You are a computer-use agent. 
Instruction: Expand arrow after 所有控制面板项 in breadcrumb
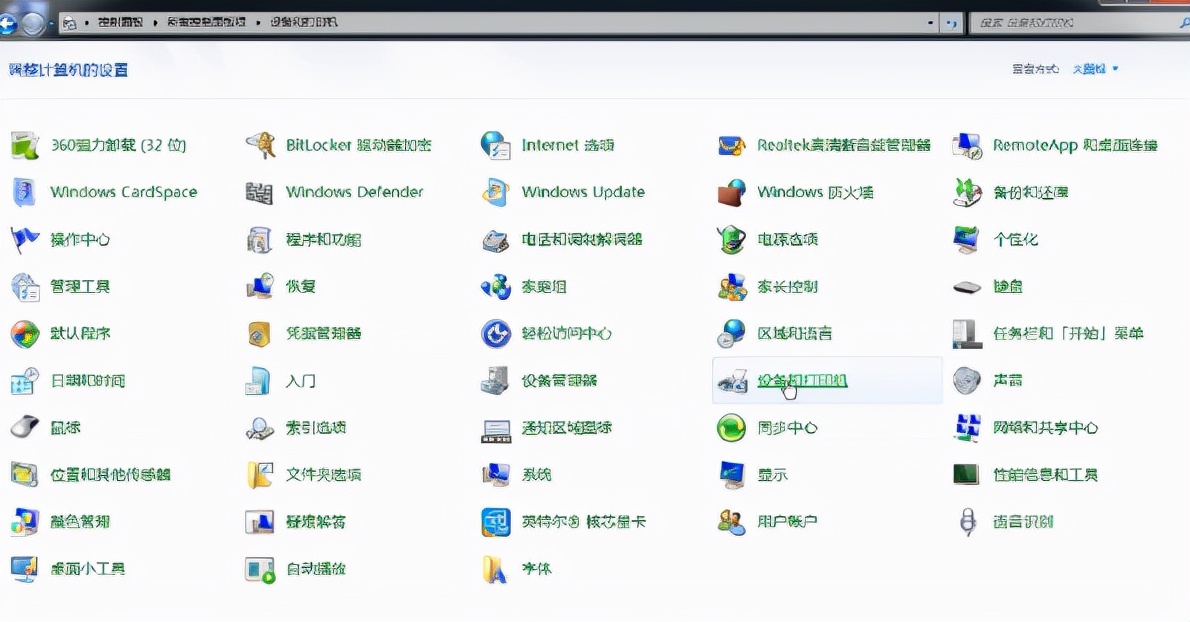click(258, 23)
